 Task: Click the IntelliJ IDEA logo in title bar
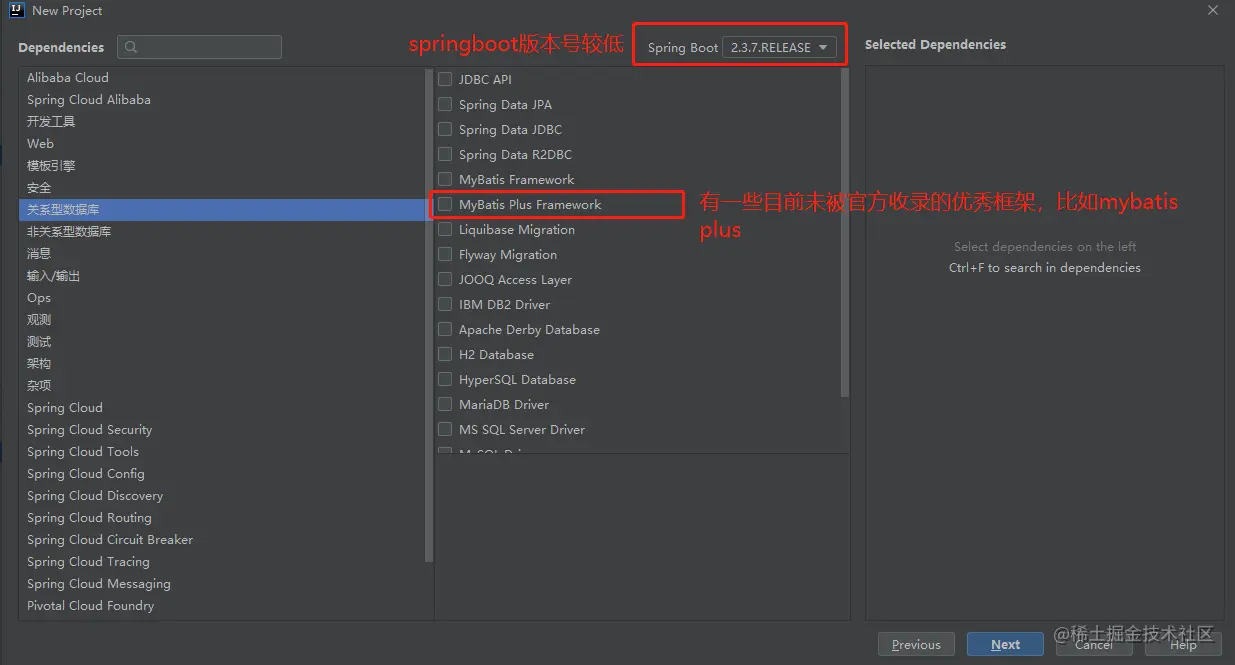pyautogui.click(x=16, y=11)
